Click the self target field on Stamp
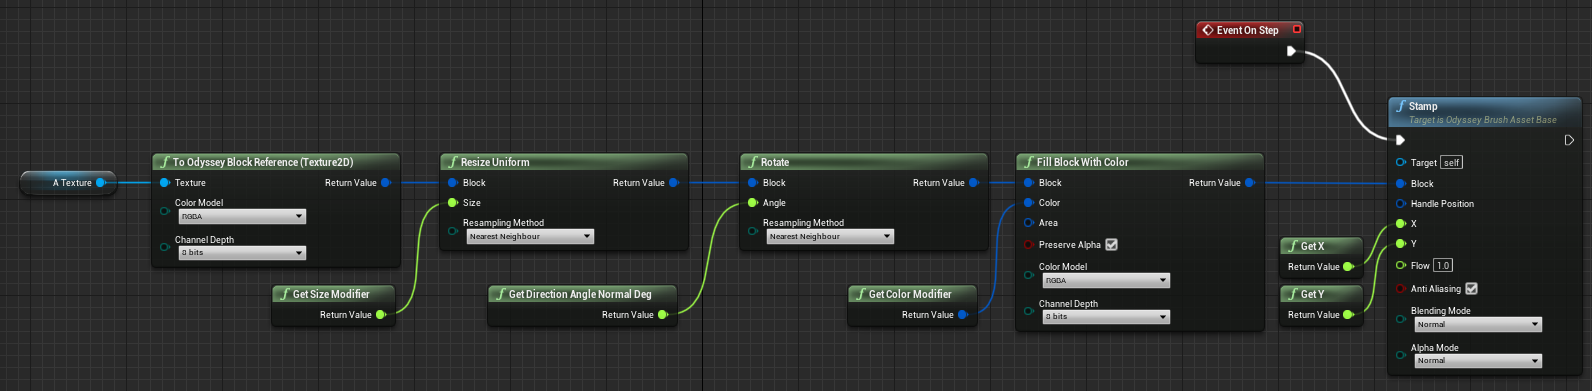 [x=1452, y=163]
